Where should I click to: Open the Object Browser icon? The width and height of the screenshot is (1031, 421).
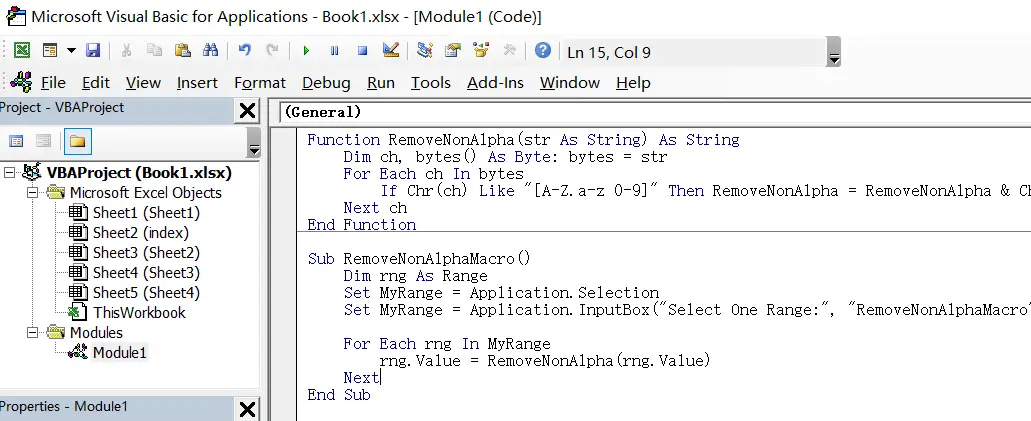pyautogui.click(x=481, y=50)
